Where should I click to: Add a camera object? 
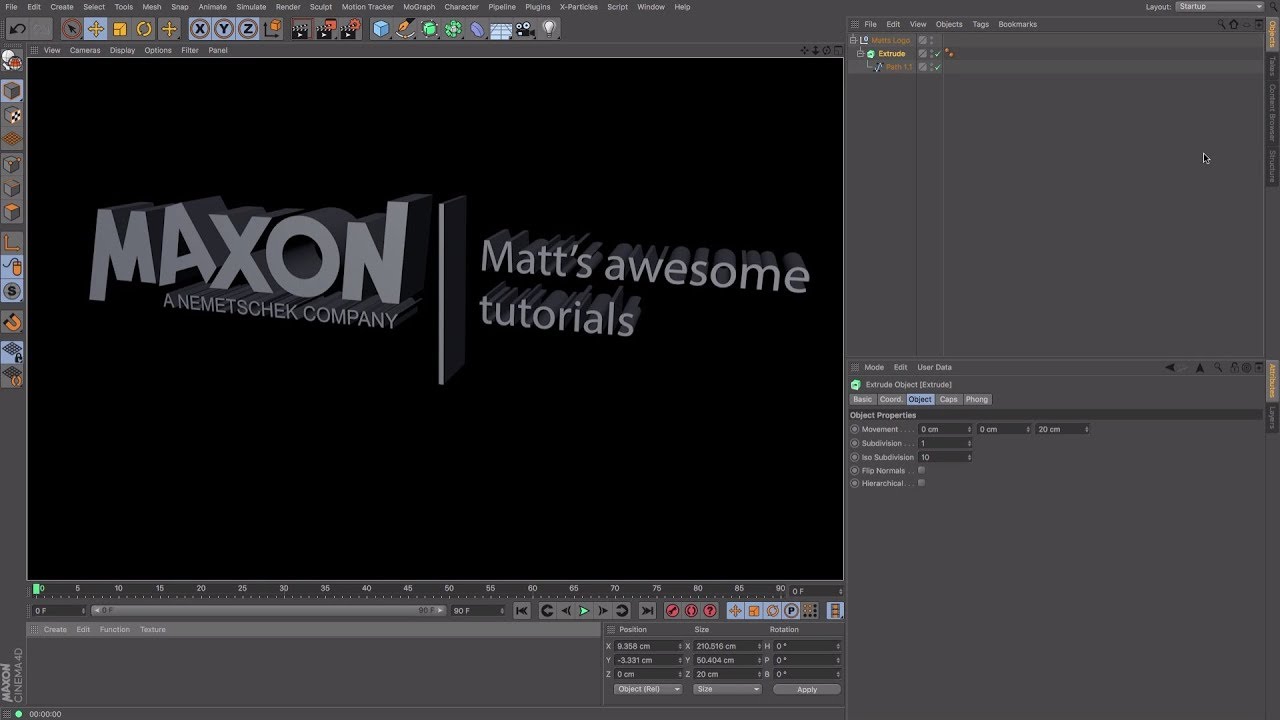525,29
